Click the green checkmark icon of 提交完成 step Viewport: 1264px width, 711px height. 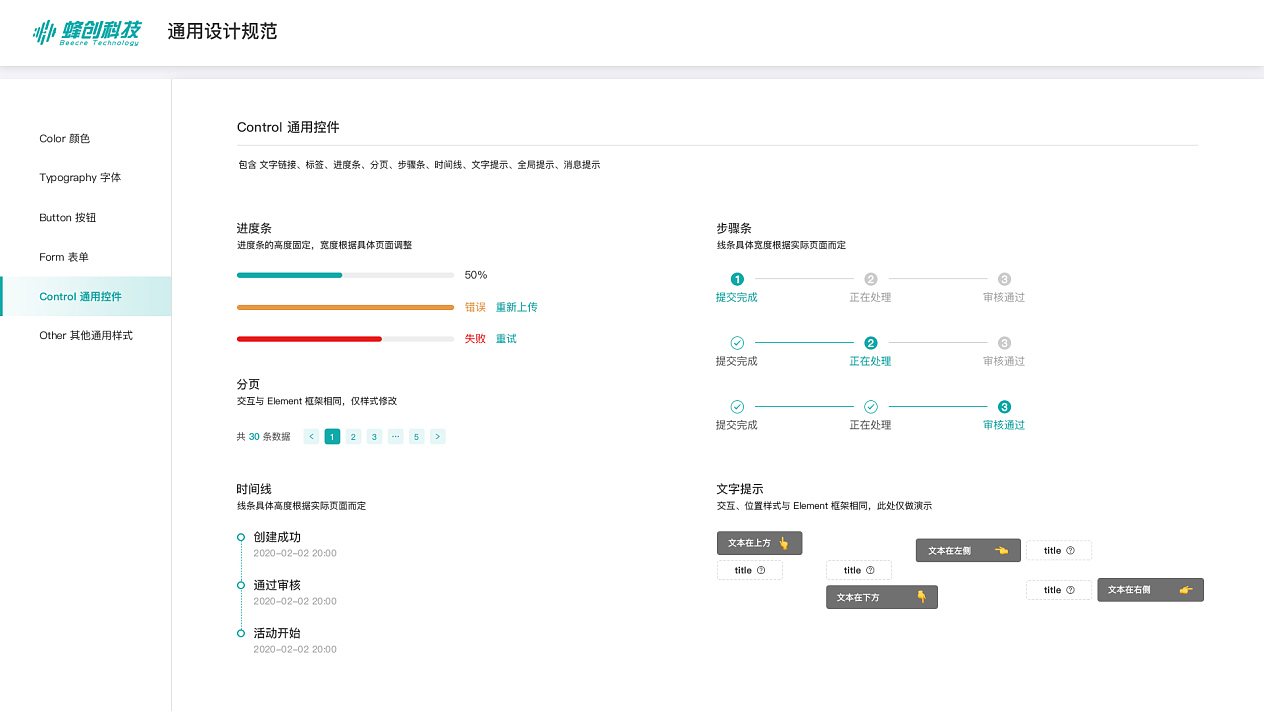(x=737, y=342)
